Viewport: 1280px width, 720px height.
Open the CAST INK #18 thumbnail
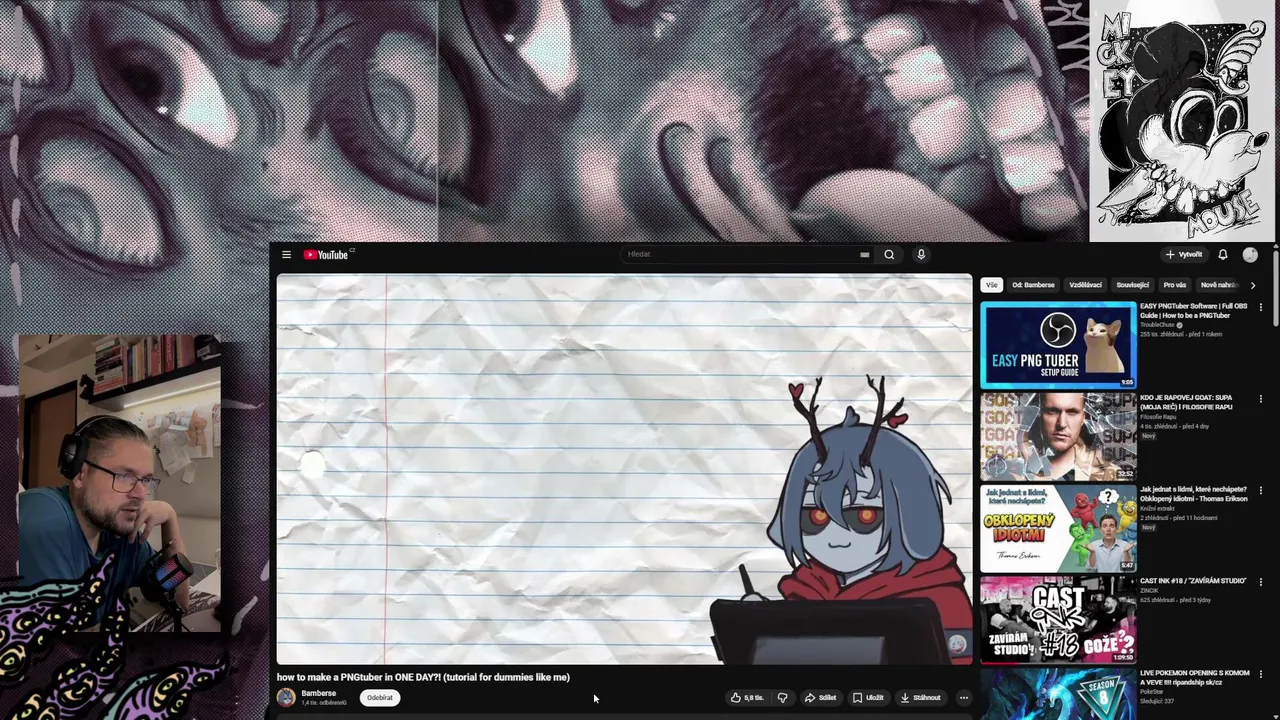[x=1058, y=620]
